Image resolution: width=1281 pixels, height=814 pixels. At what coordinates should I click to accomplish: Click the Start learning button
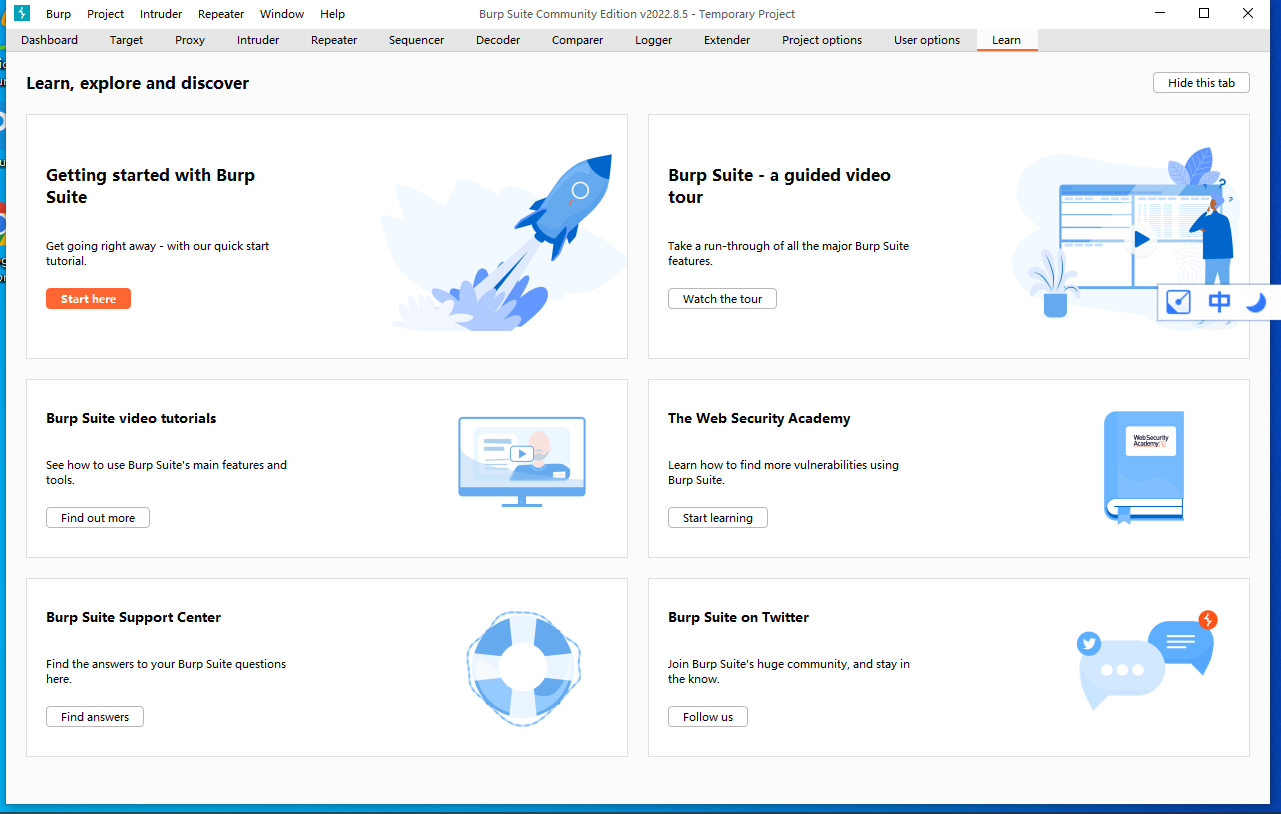click(x=718, y=518)
